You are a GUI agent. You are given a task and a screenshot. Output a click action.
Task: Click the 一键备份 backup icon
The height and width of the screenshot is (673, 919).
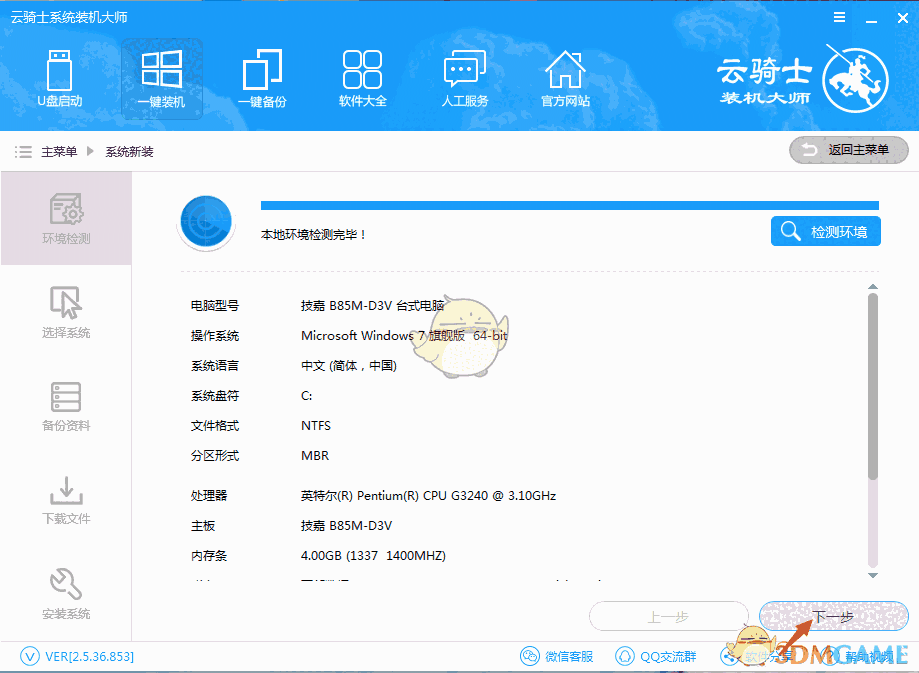262,78
